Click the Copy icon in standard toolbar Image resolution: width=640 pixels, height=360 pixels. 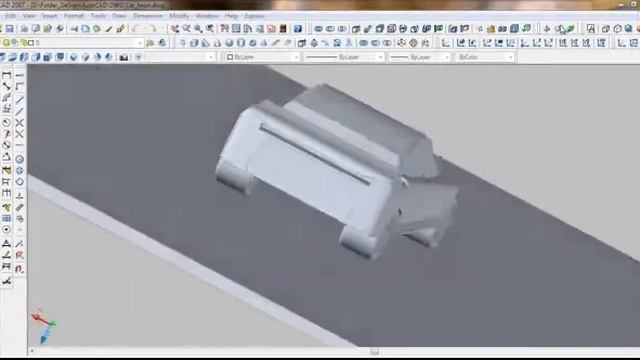point(85,29)
